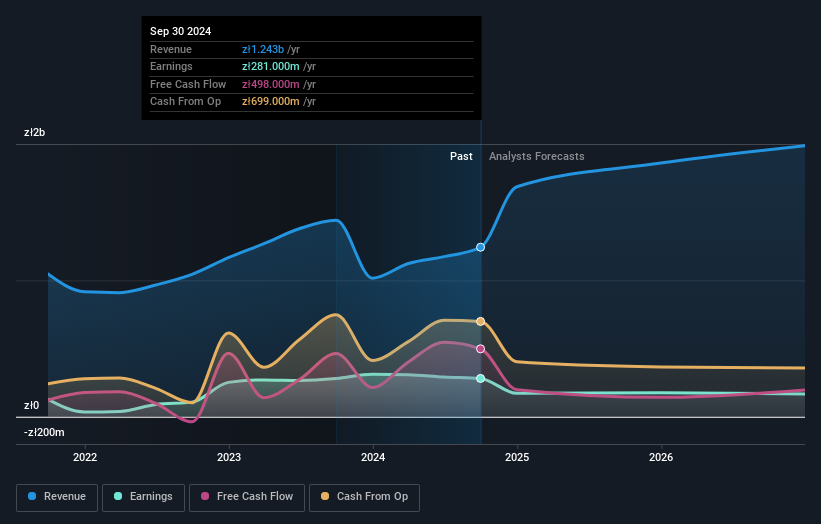Click the Earnings row label in tooltip
This screenshot has width=821, height=524.
(x=171, y=66)
